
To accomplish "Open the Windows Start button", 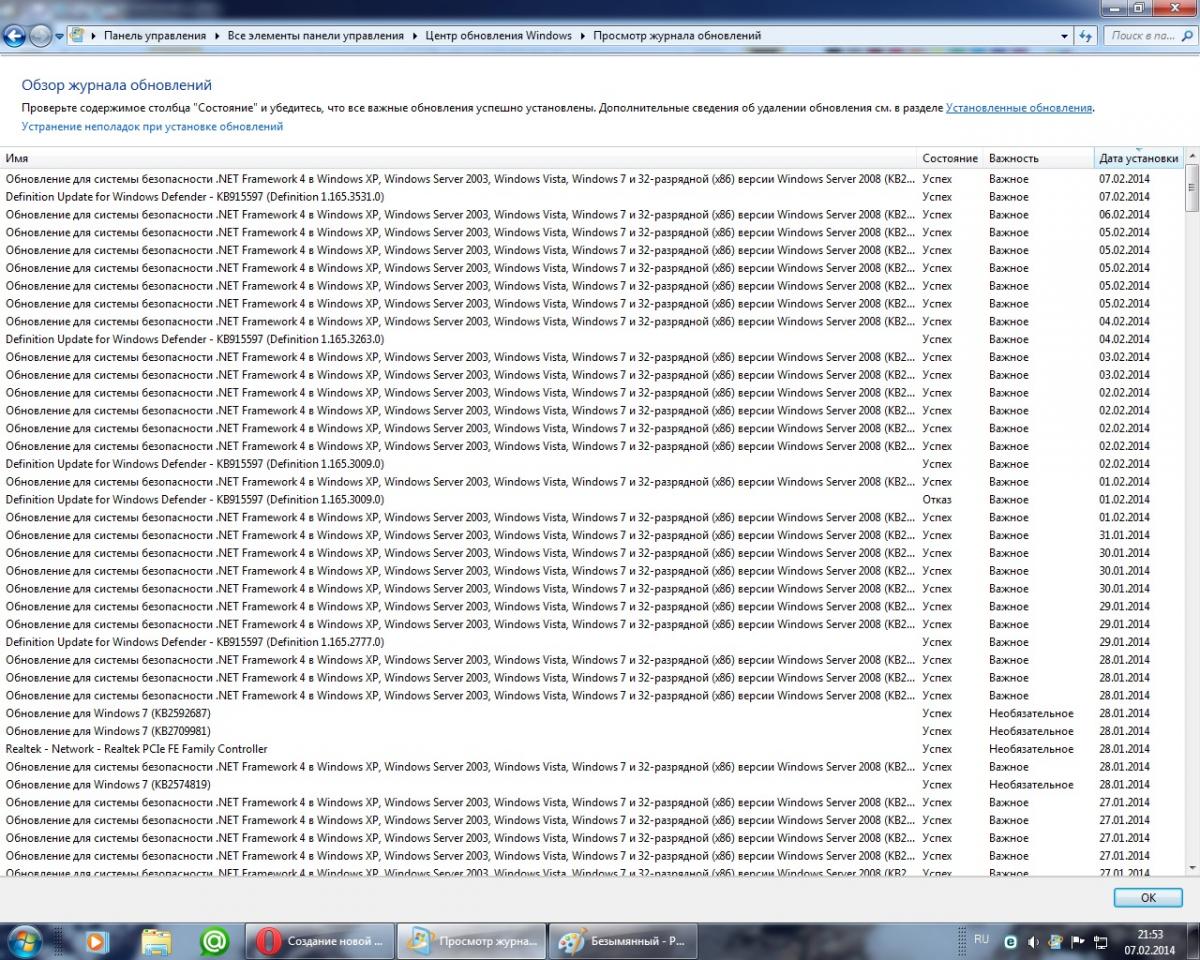I will pos(24,941).
